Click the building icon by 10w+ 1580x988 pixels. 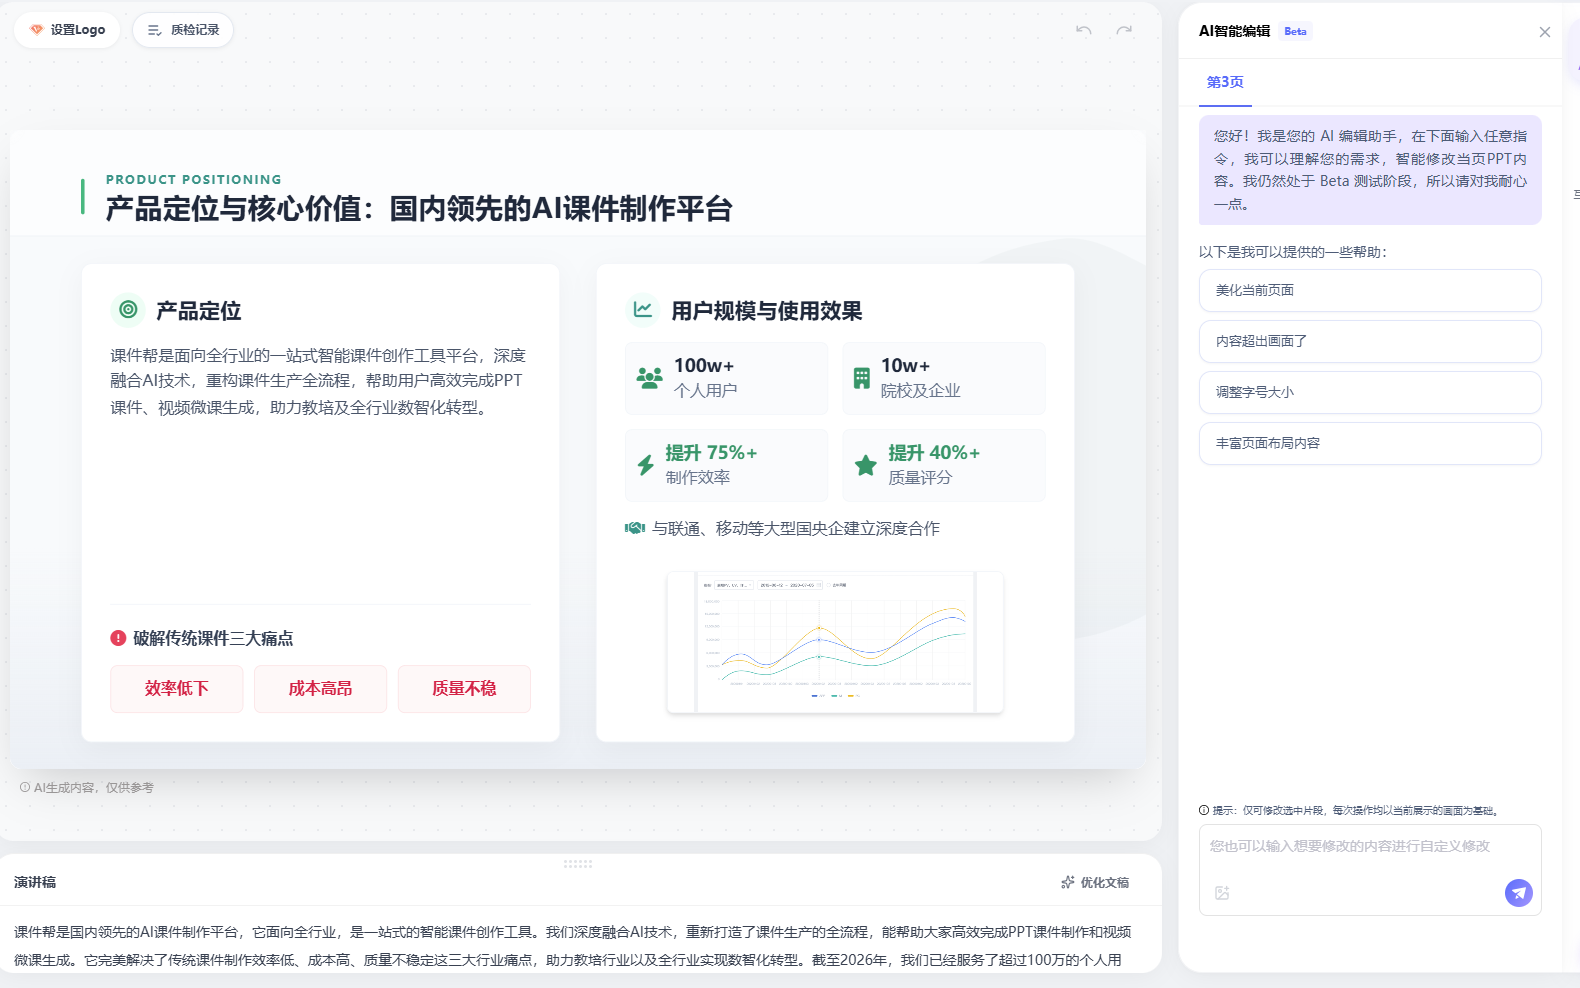(x=861, y=378)
